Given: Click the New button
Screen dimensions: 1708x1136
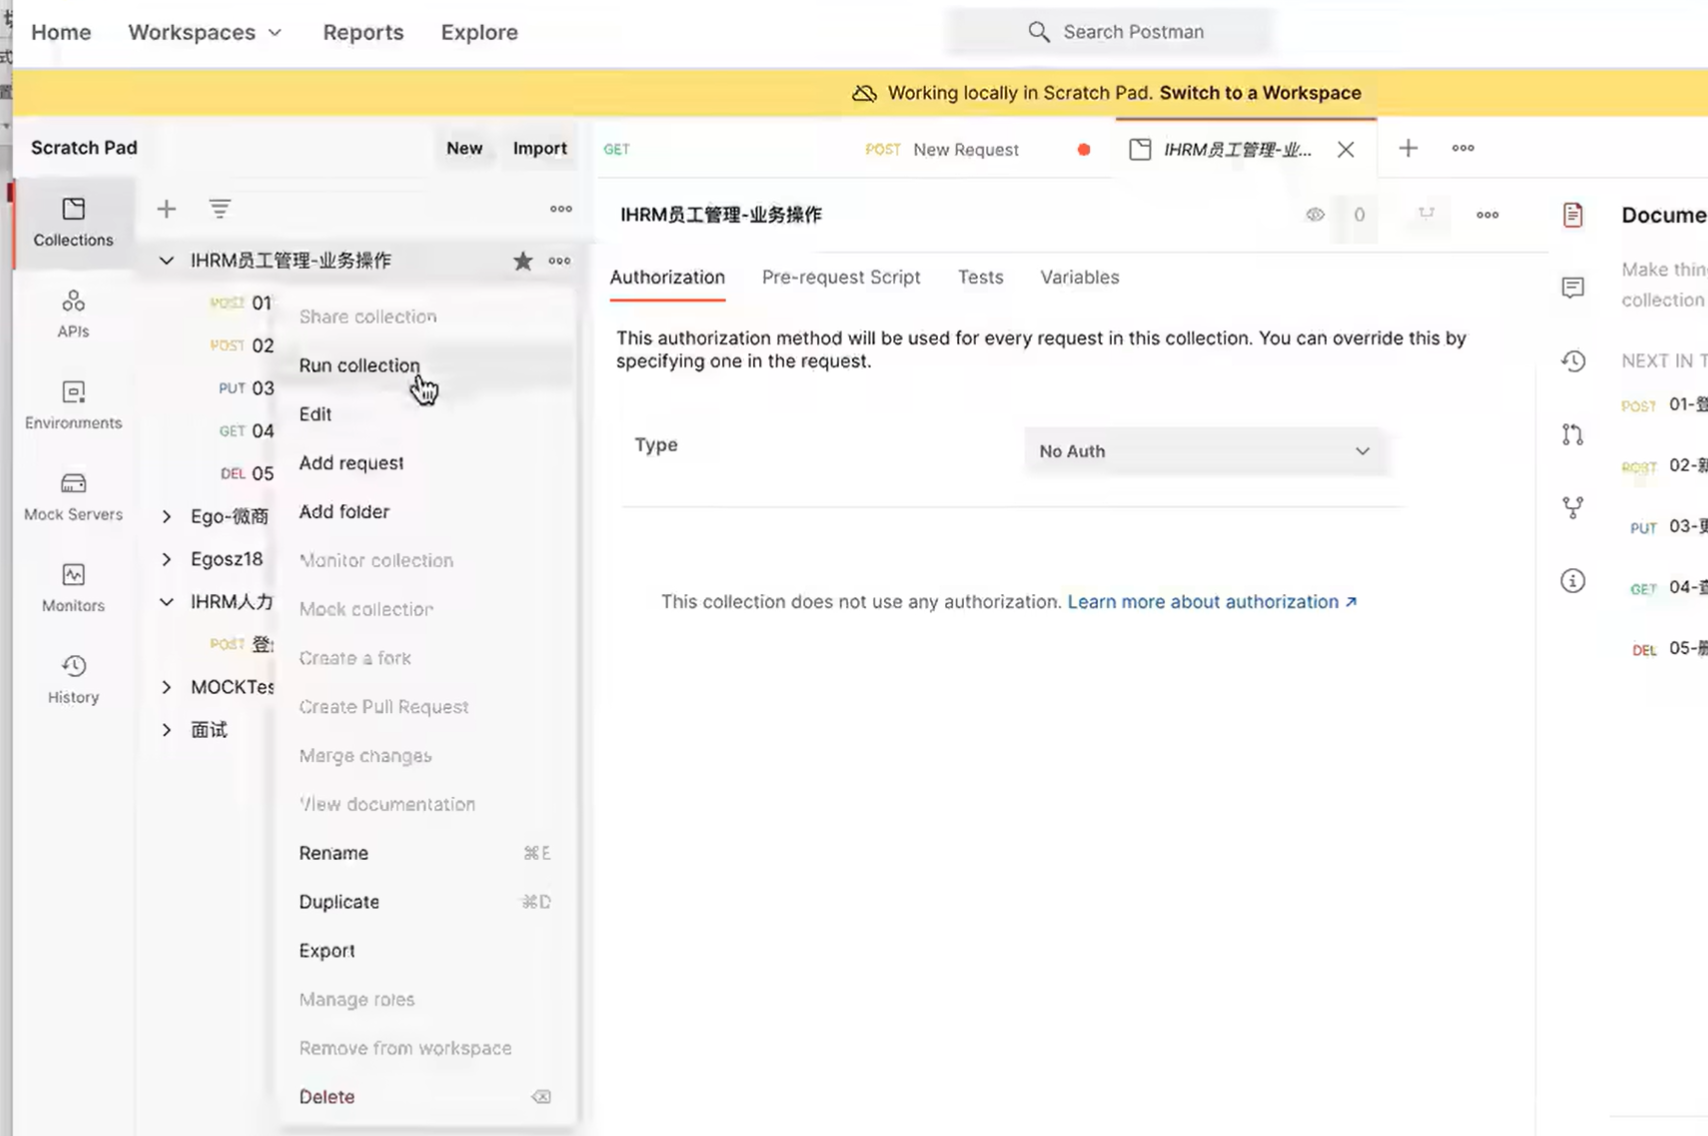Looking at the screenshot, I should coord(464,148).
